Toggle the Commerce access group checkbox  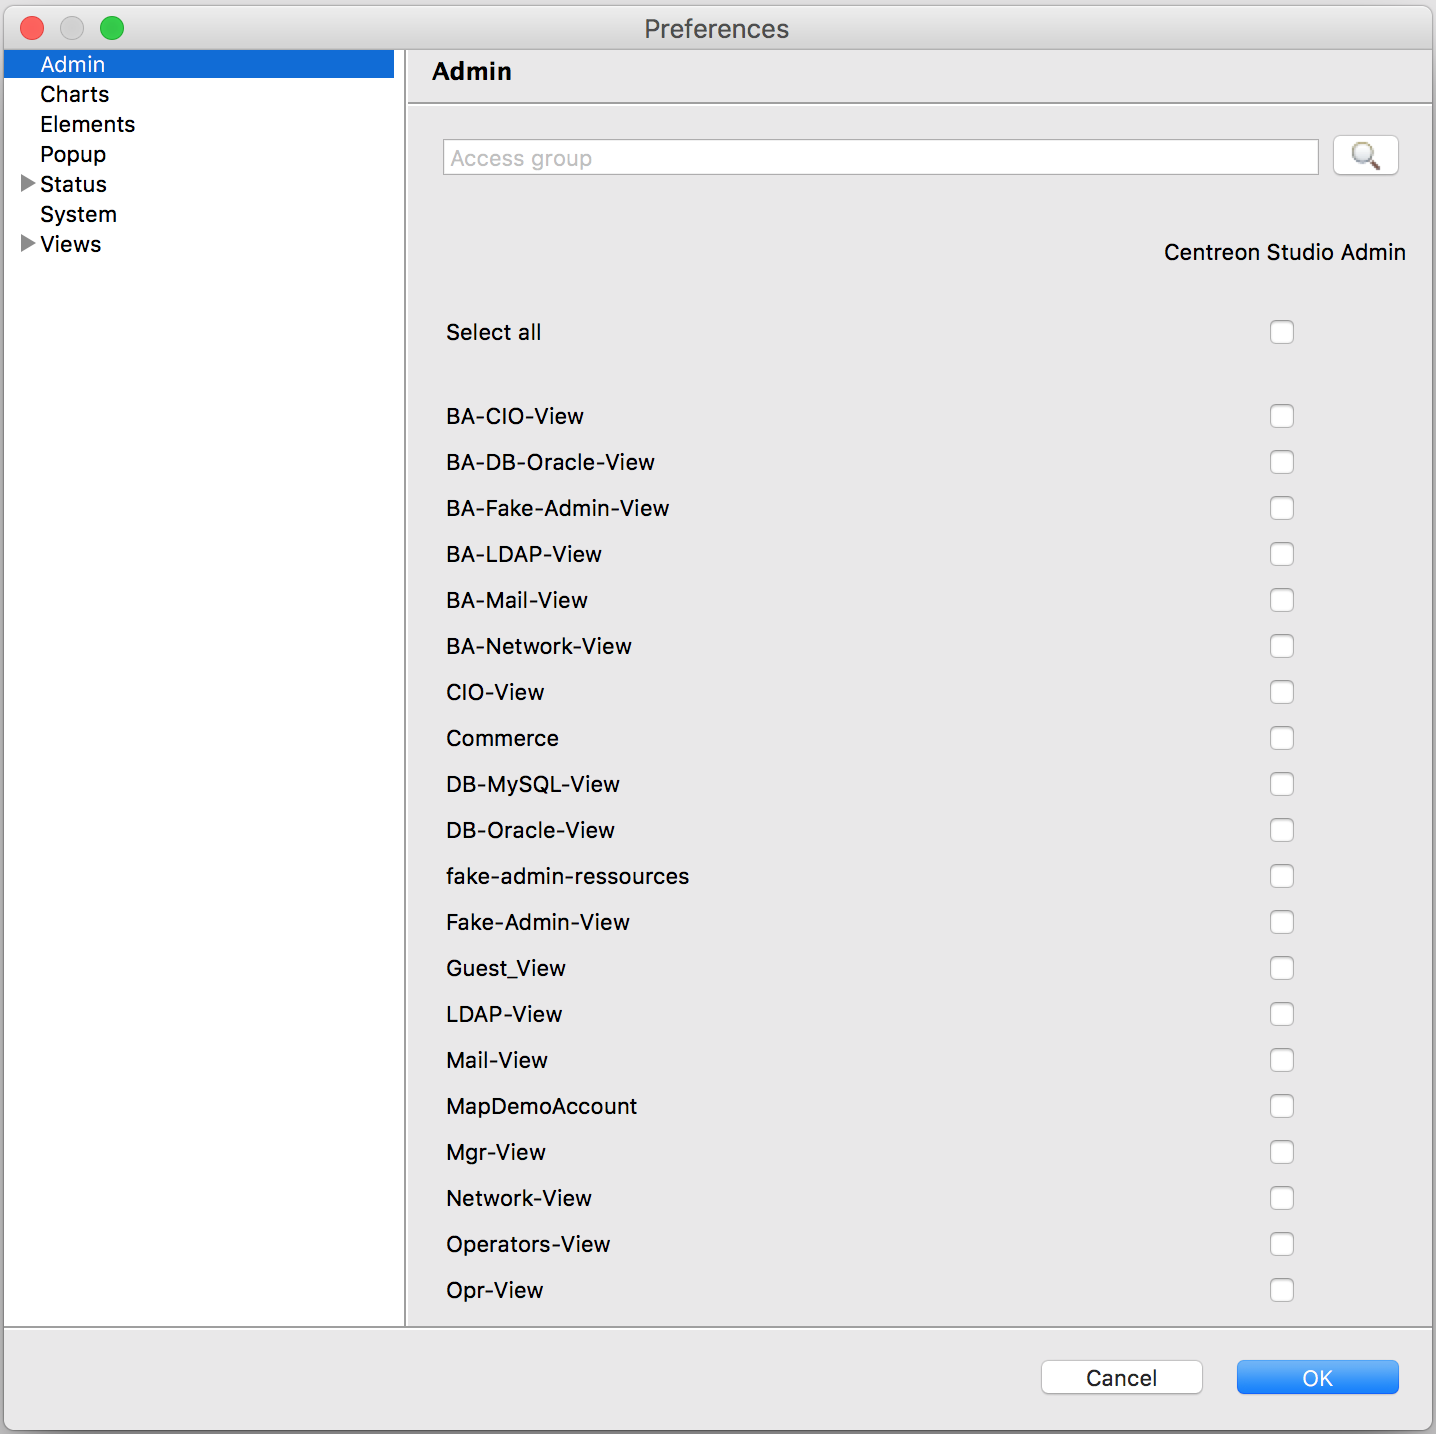(1281, 738)
